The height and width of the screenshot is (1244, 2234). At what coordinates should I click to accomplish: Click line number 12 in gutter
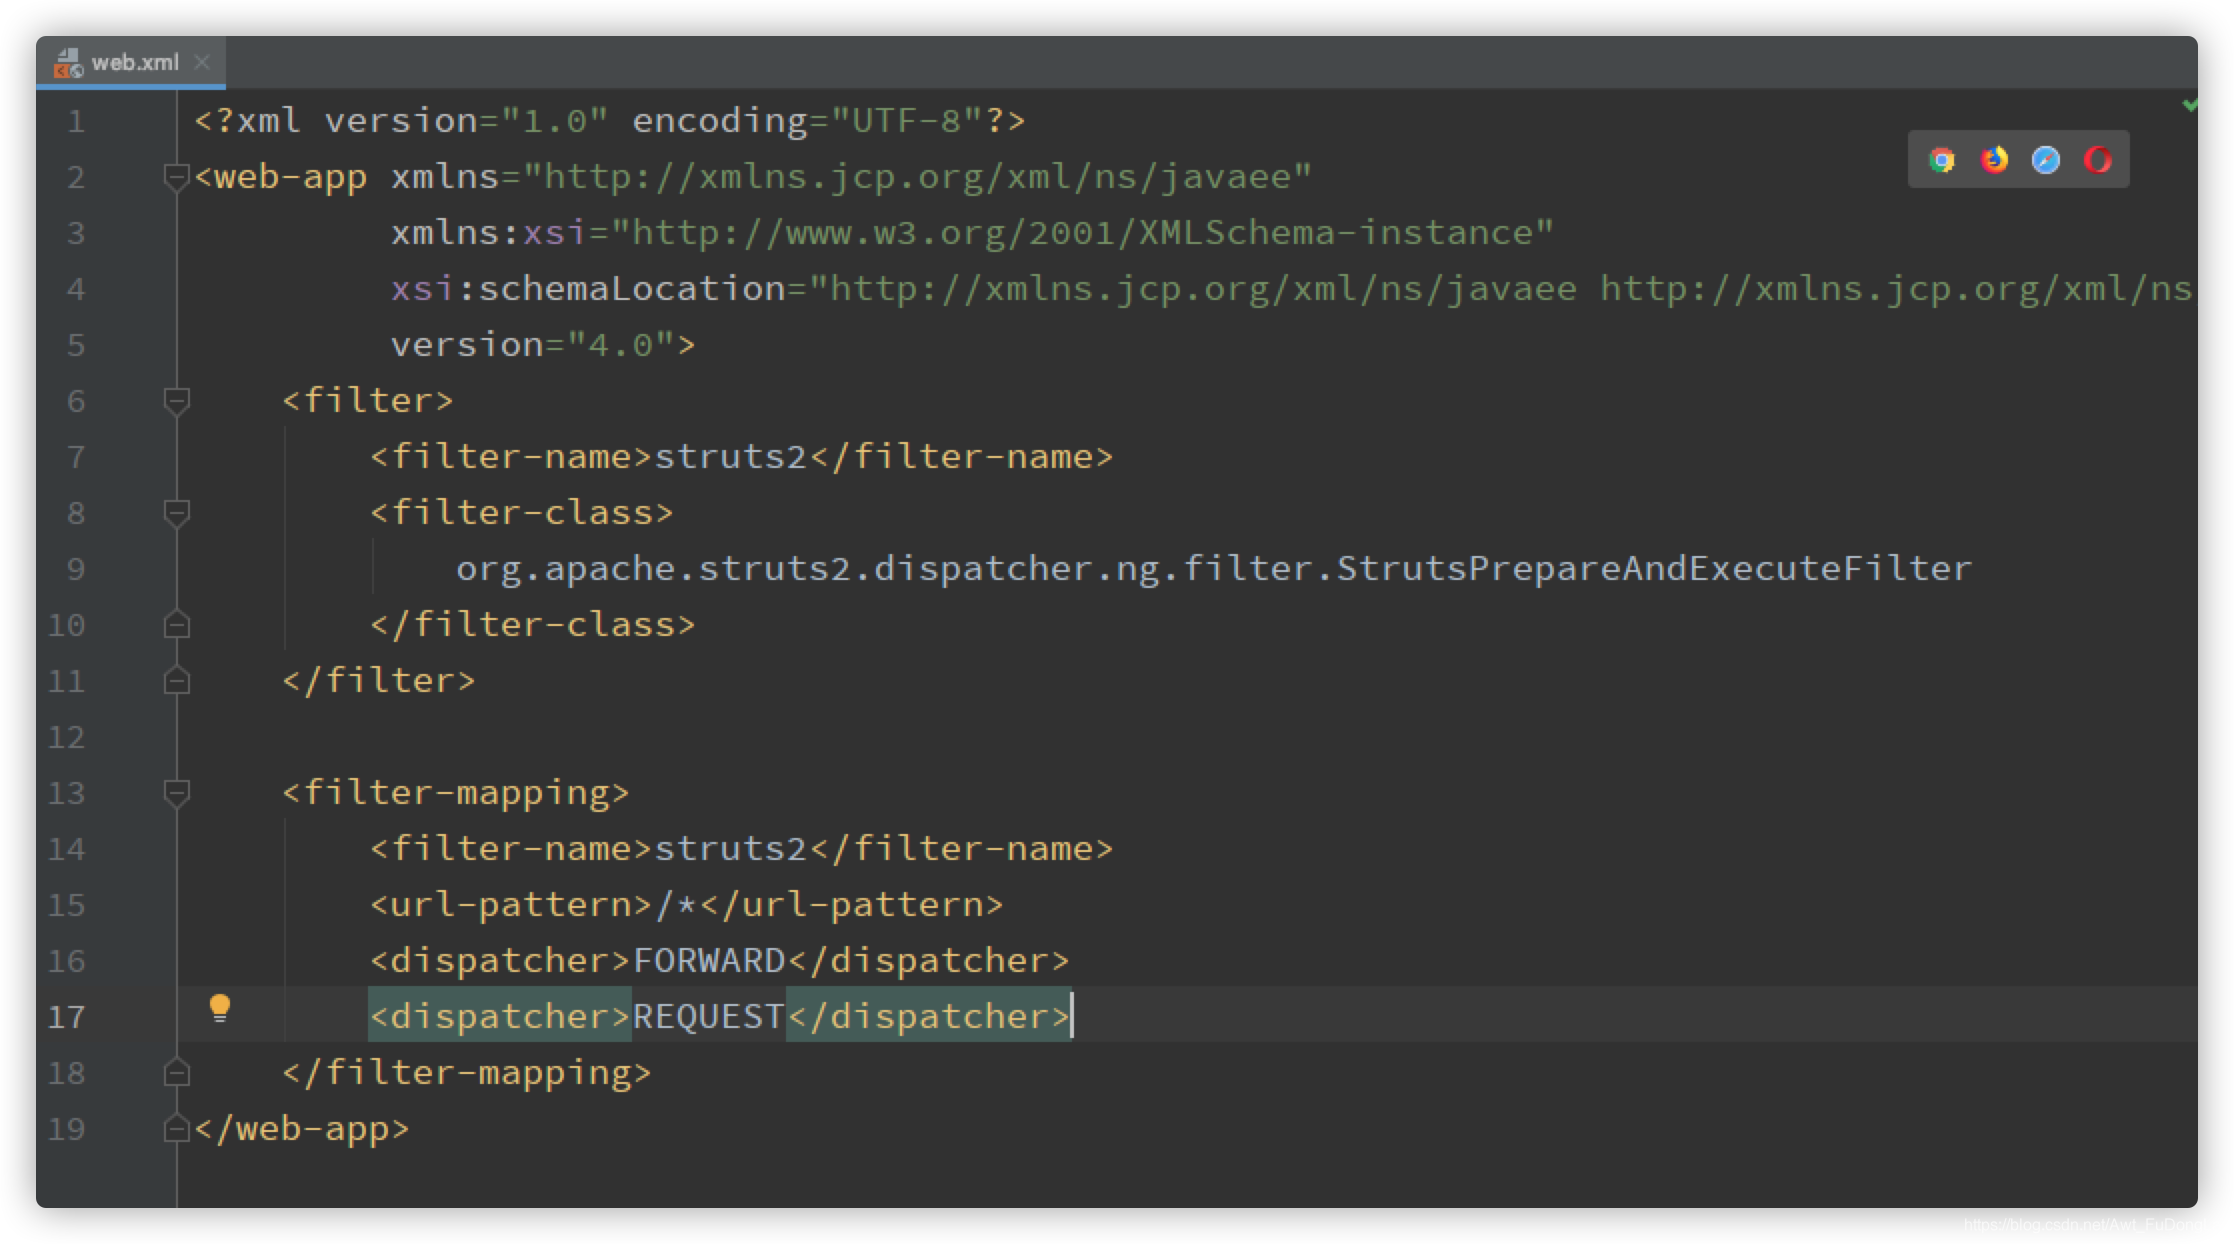[x=66, y=738]
